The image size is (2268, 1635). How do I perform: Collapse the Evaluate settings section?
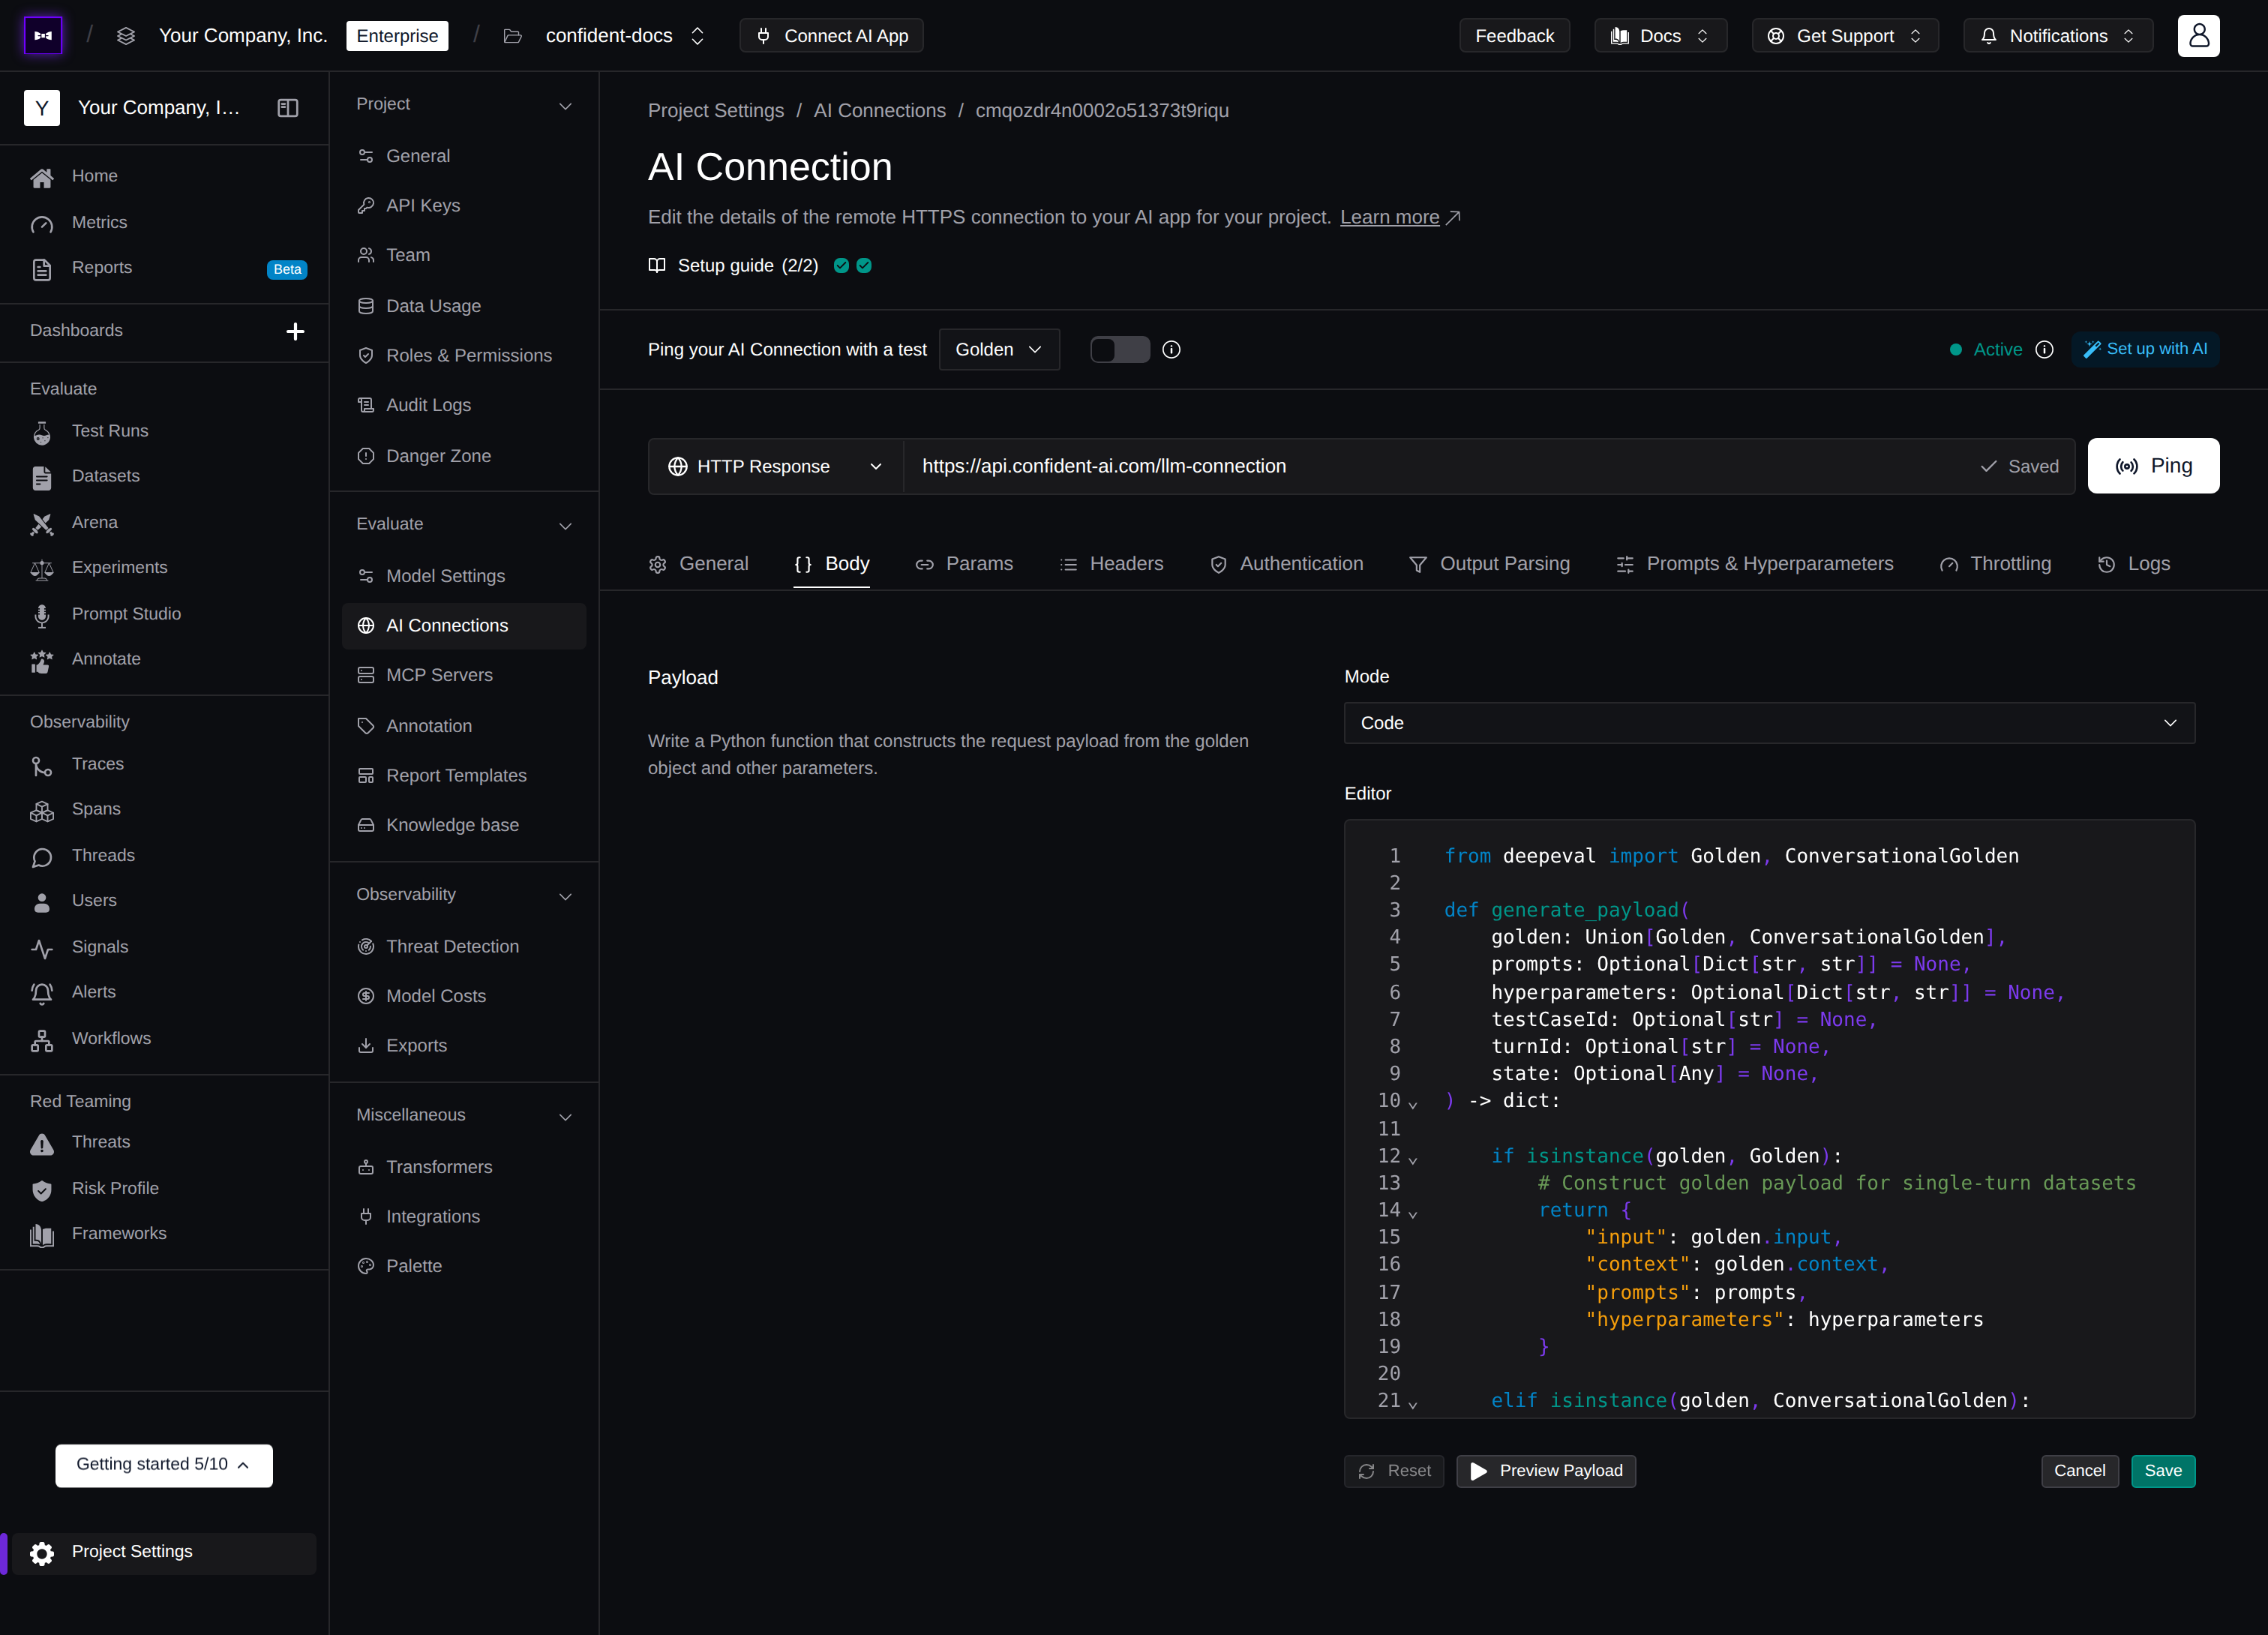565,525
